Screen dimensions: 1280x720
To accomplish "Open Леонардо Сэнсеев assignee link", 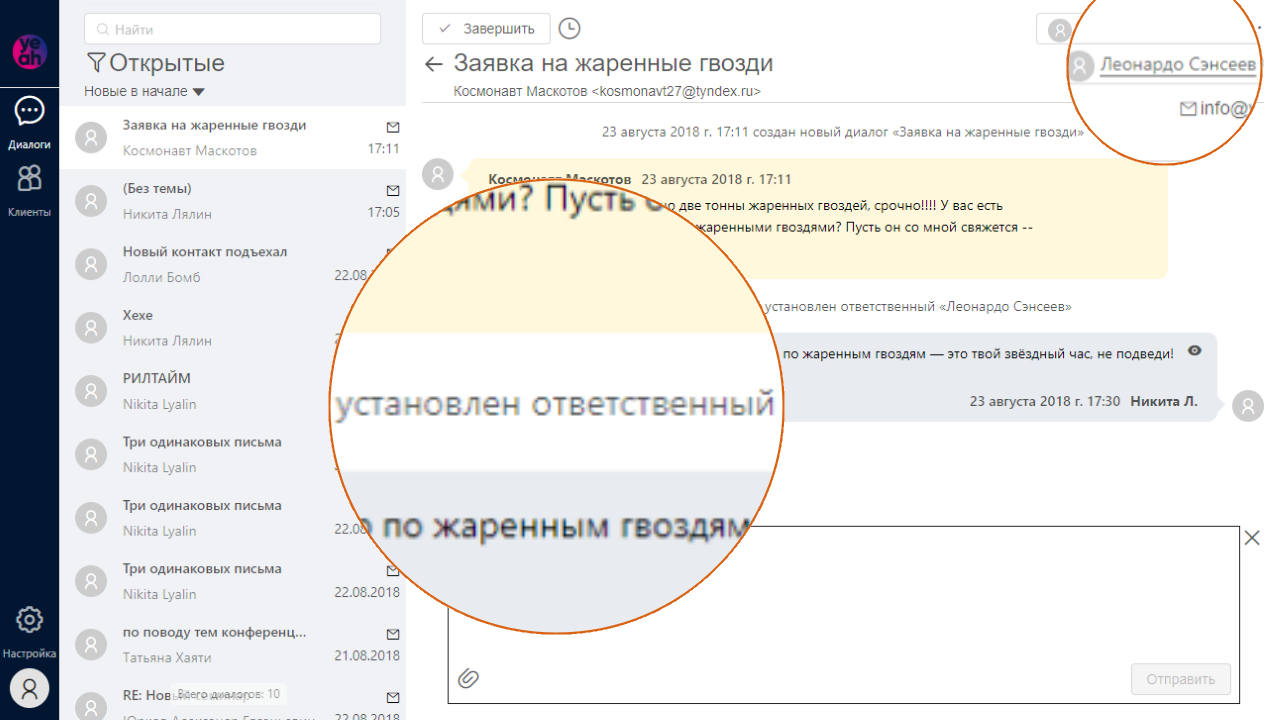I will (x=1178, y=65).
